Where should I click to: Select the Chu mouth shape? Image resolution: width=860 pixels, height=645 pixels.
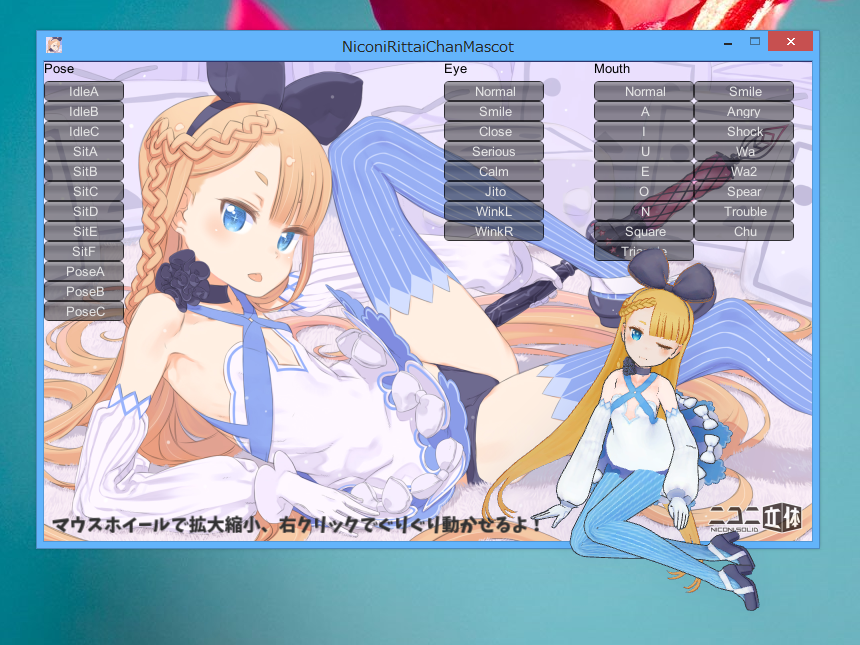743,231
